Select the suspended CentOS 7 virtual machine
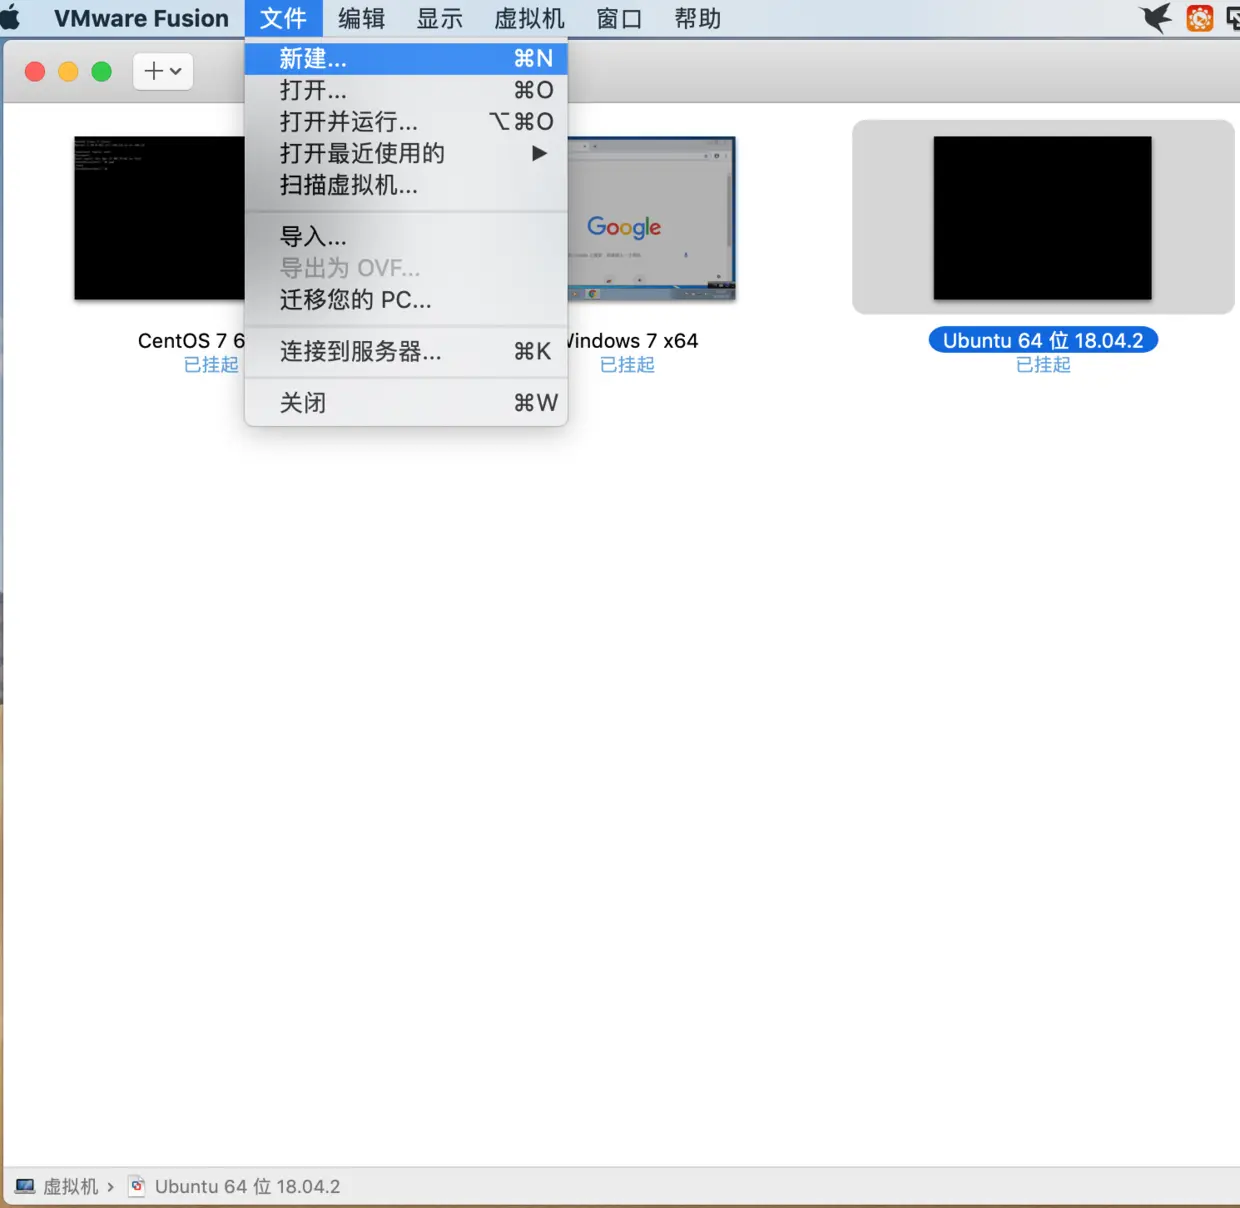Viewport: 1240px width, 1208px height. click(160, 218)
